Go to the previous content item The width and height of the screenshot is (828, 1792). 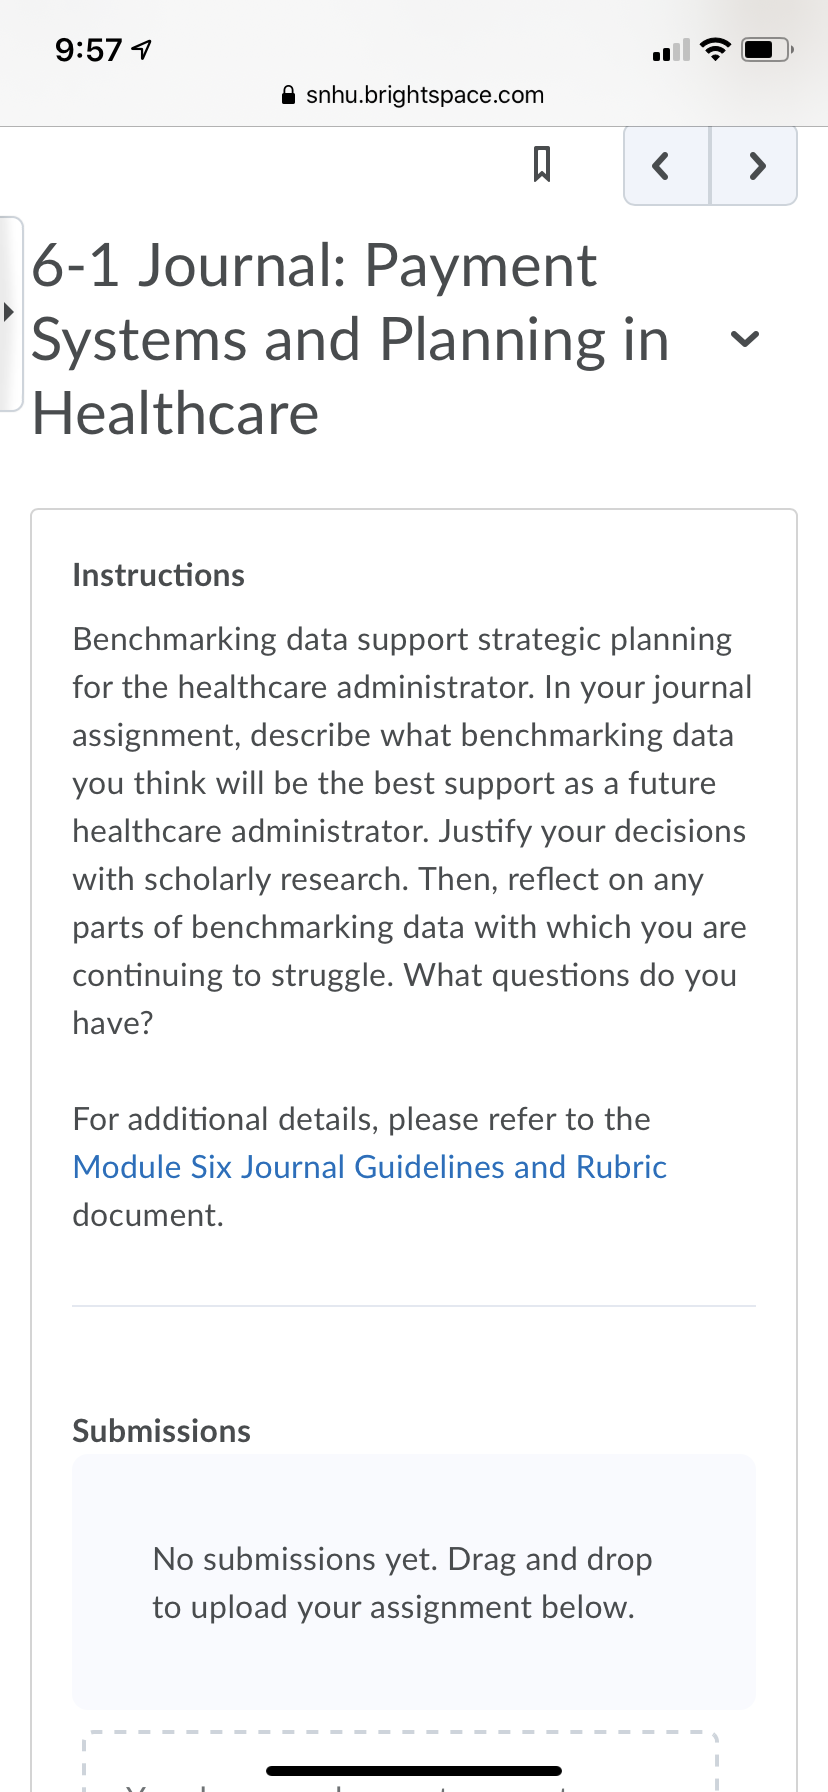click(667, 165)
